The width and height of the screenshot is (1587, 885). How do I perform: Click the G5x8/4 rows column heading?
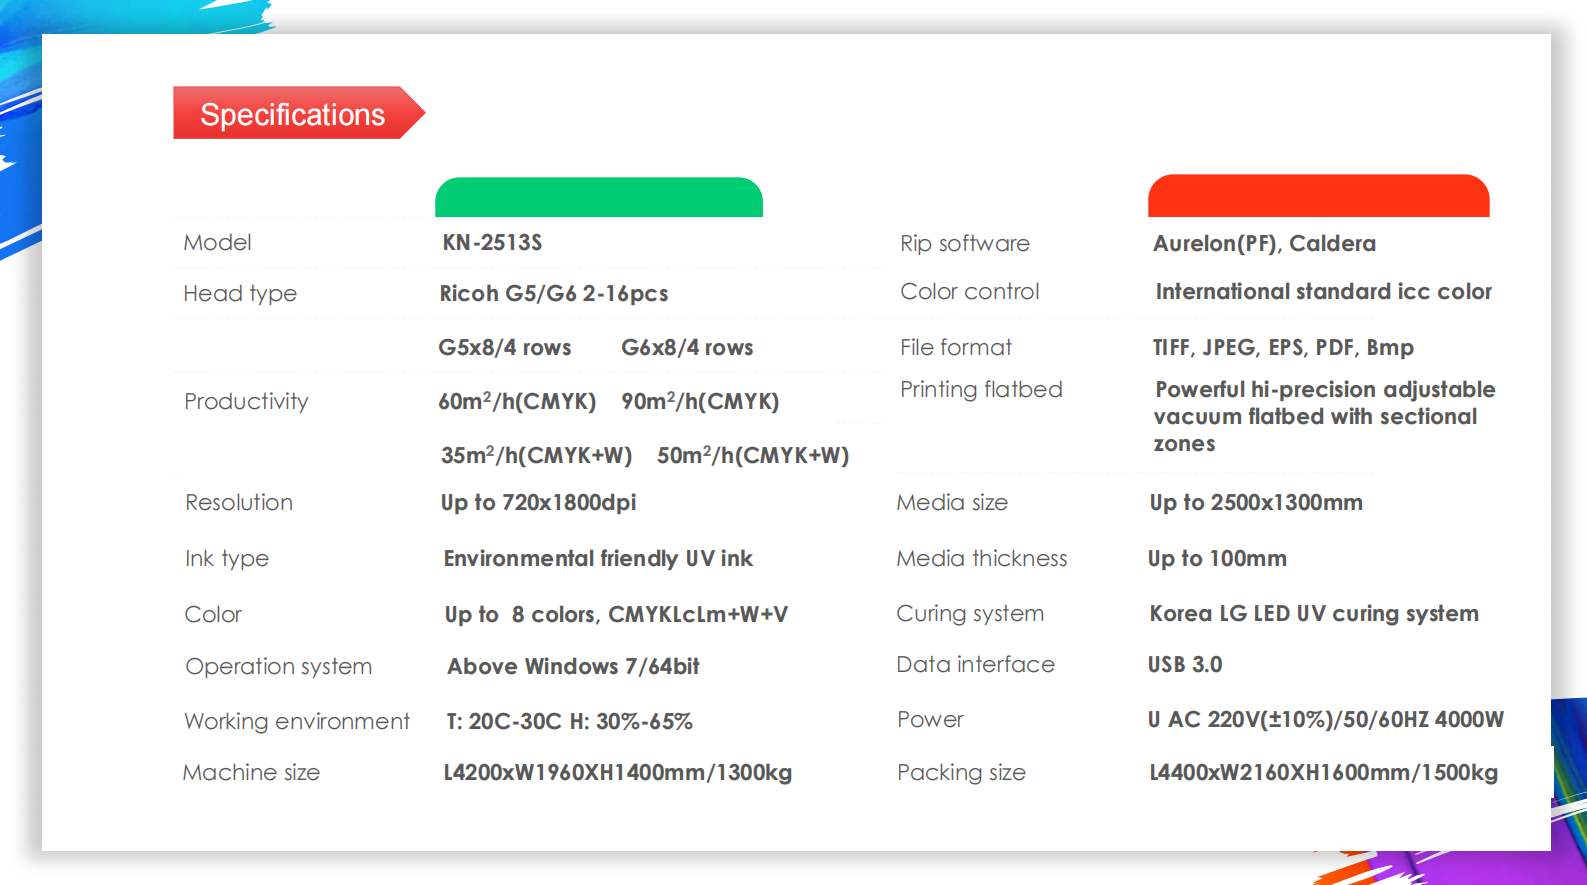(x=504, y=348)
